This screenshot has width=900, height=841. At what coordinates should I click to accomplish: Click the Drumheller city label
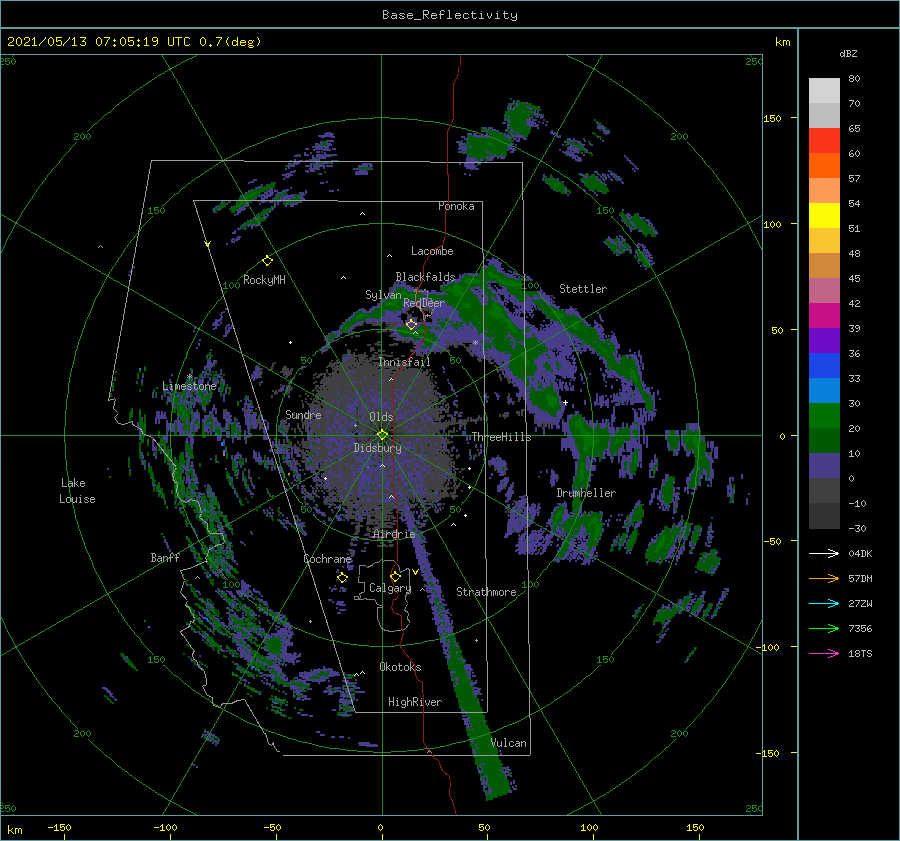pyautogui.click(x=586, y=493)
